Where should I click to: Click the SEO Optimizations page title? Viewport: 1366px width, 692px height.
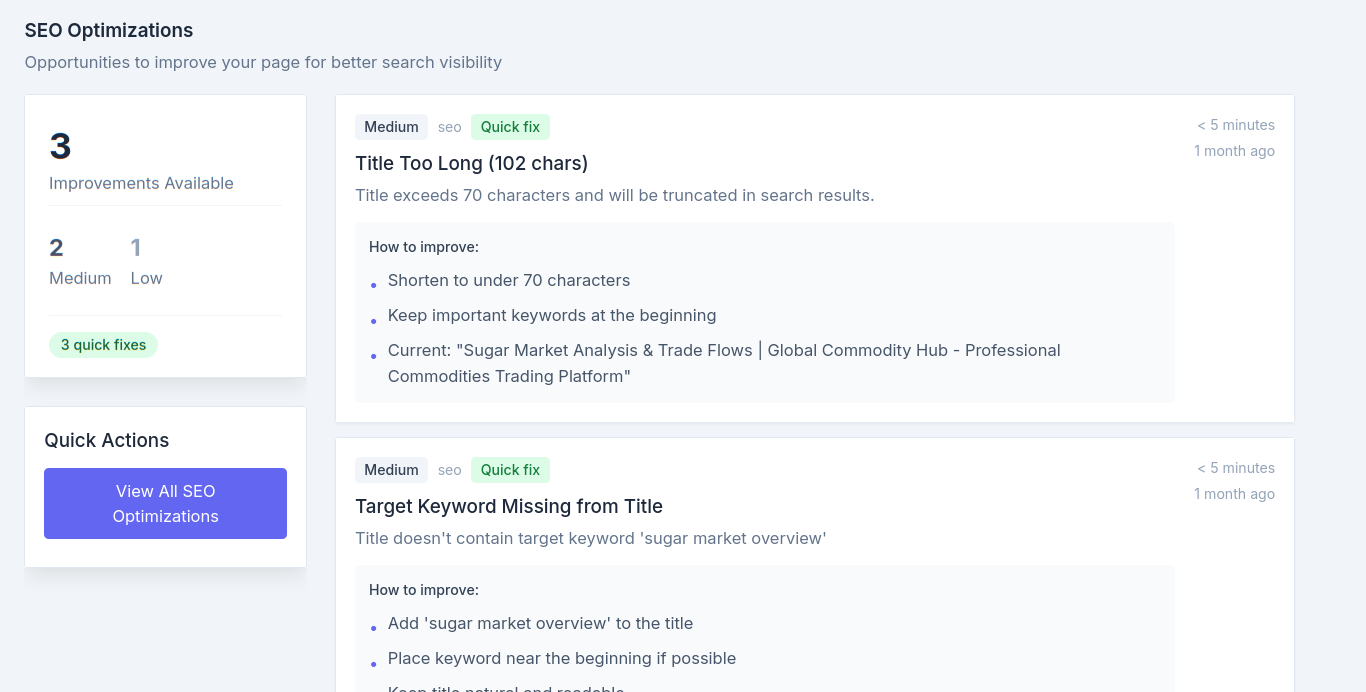click(x=109, y=31)
